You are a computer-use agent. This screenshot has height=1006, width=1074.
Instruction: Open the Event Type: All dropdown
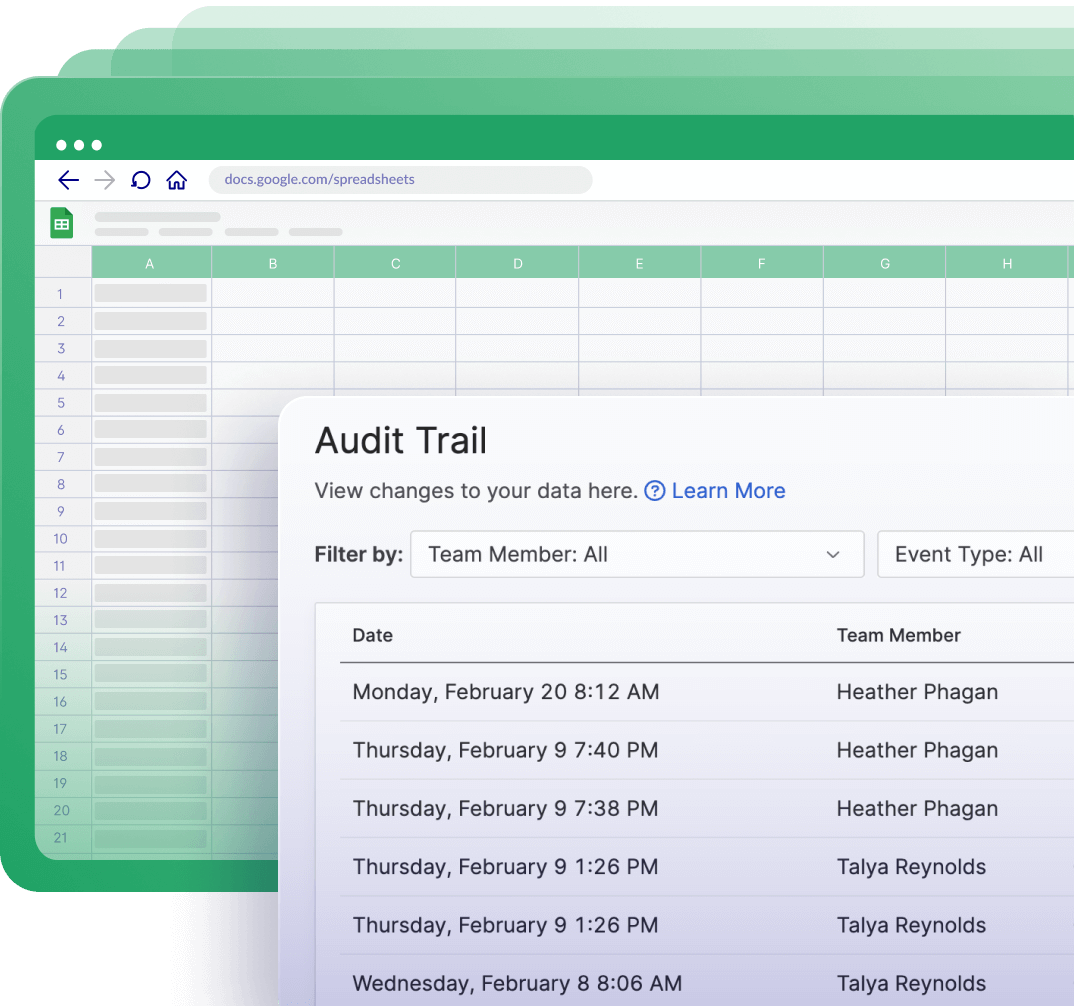pos(975,554)
